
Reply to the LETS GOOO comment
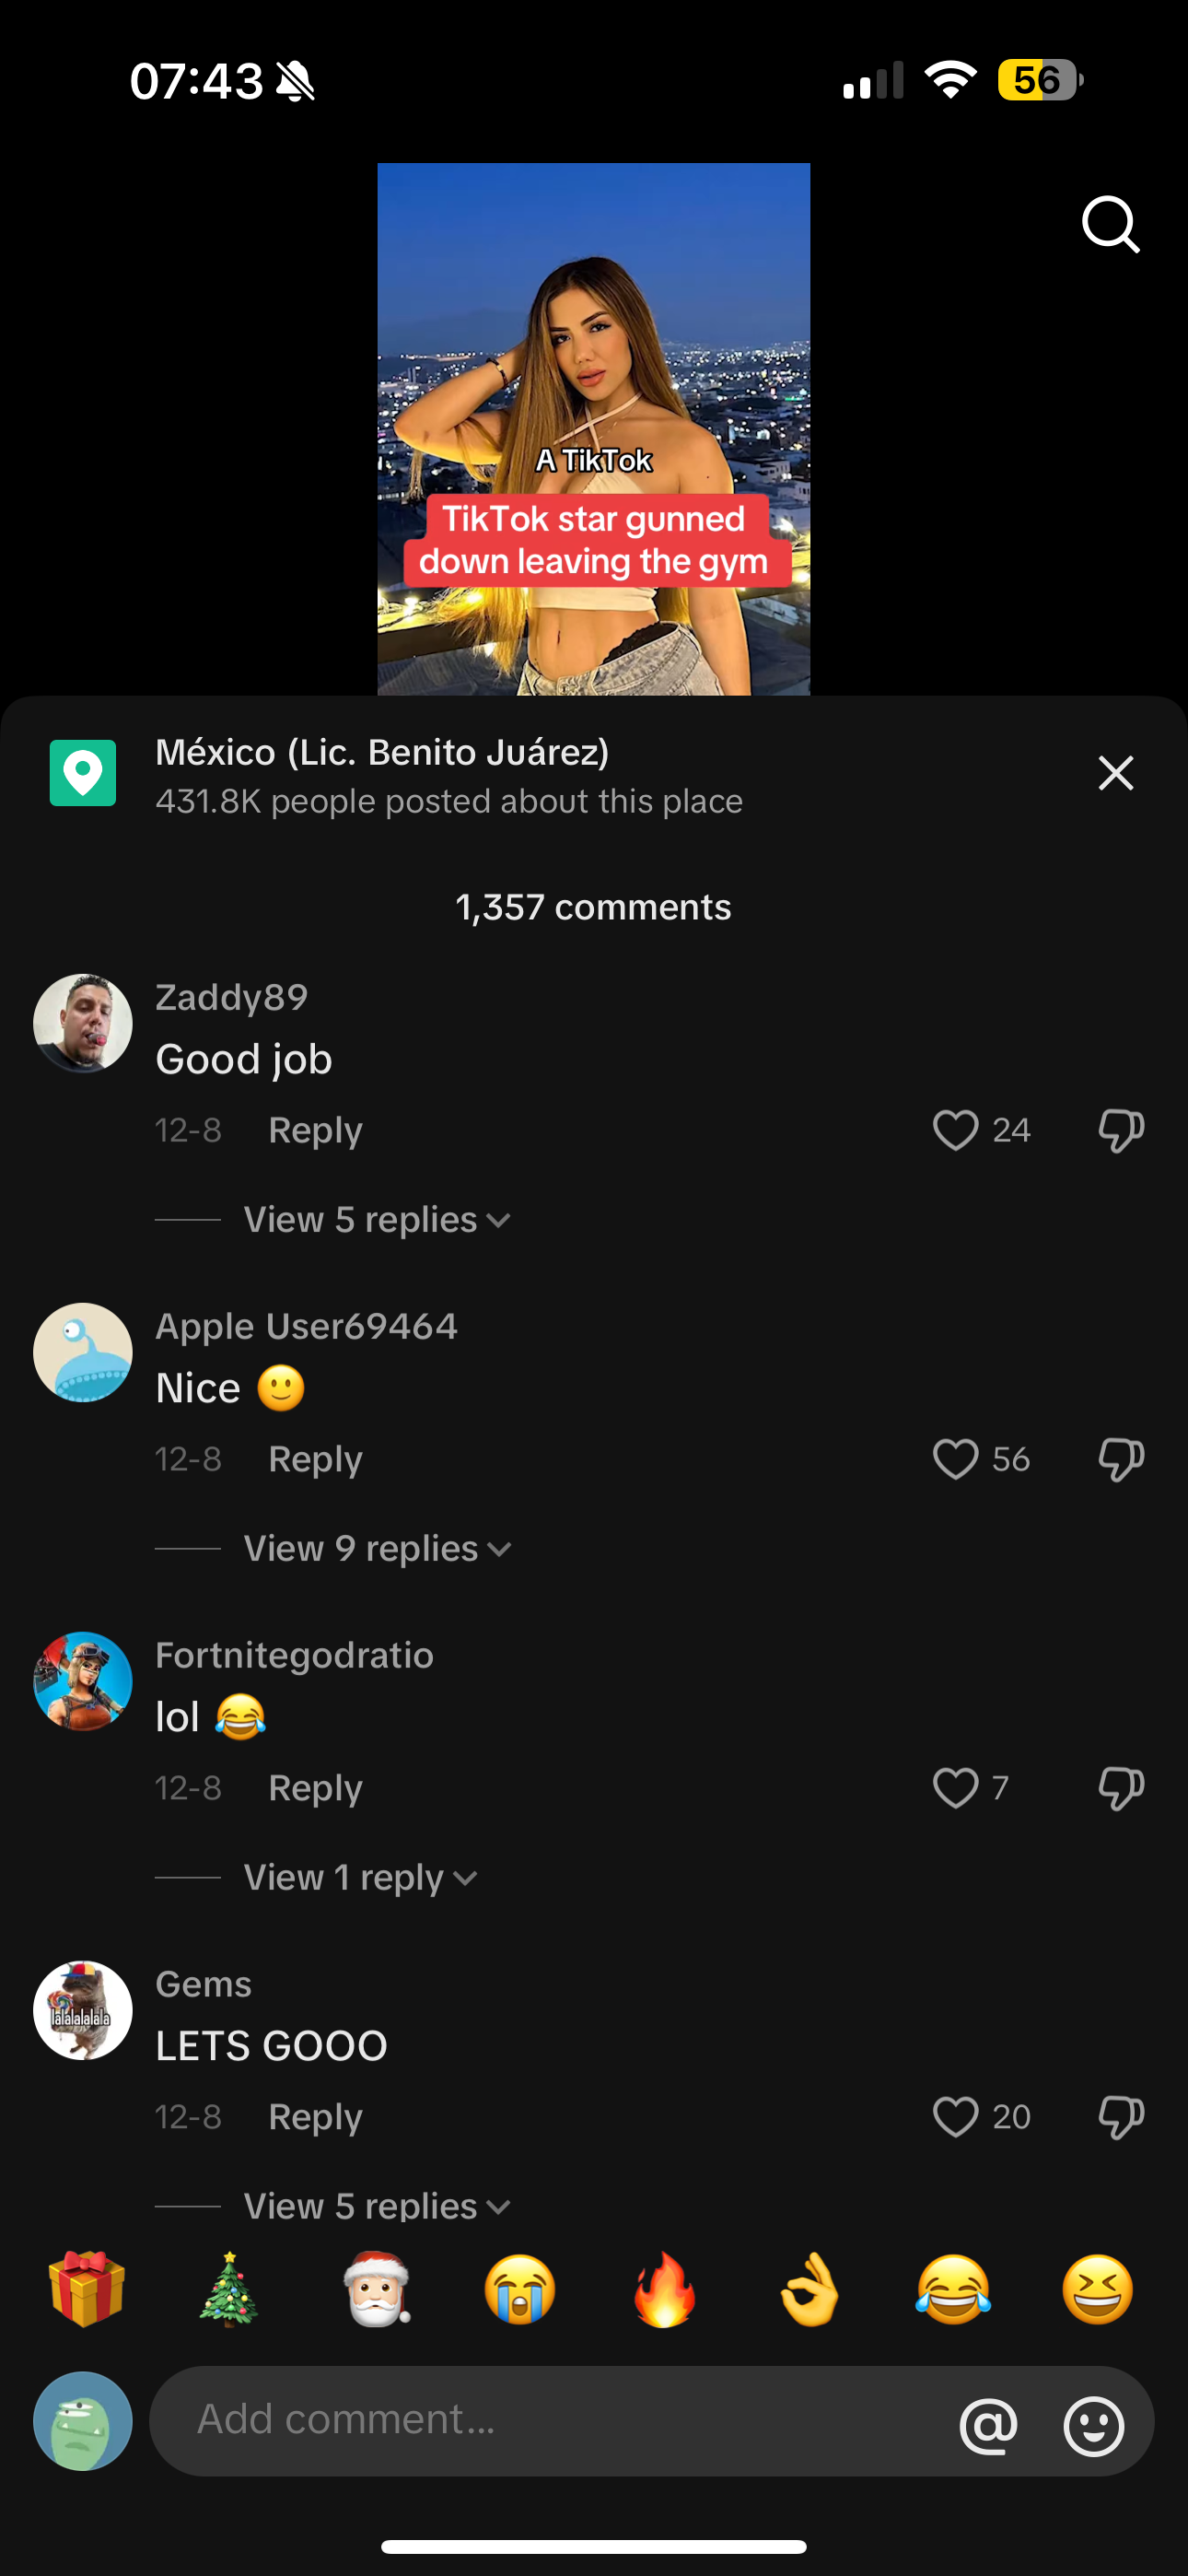315,2118
